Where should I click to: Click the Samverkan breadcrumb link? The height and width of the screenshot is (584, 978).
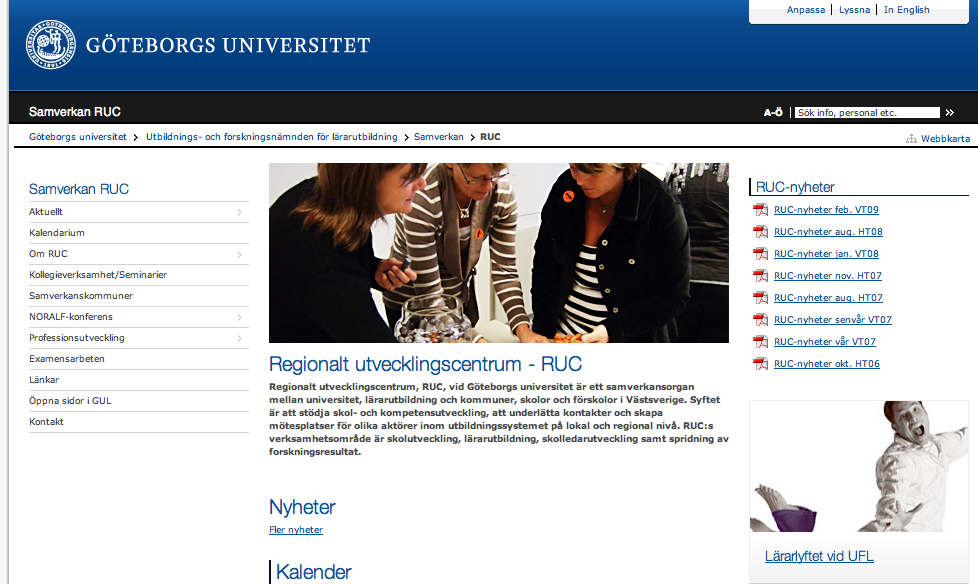pyautogui.click(x=438, y=137)
